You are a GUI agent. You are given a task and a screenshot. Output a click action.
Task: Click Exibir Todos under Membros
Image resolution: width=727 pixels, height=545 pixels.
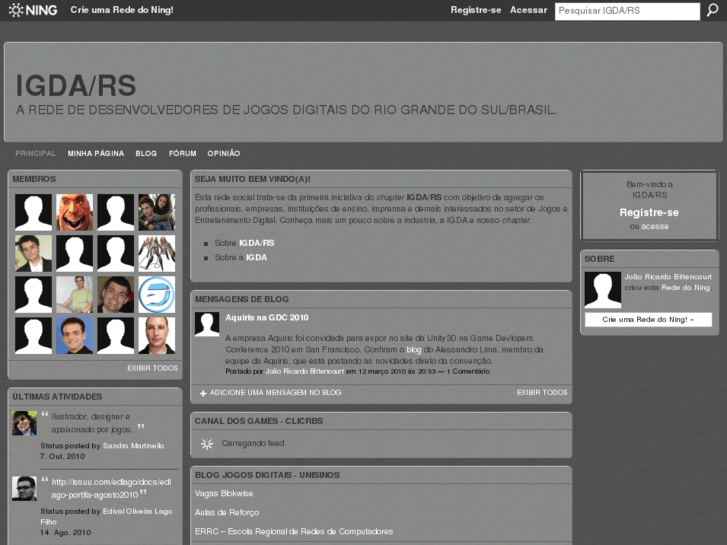coord(153,368)
